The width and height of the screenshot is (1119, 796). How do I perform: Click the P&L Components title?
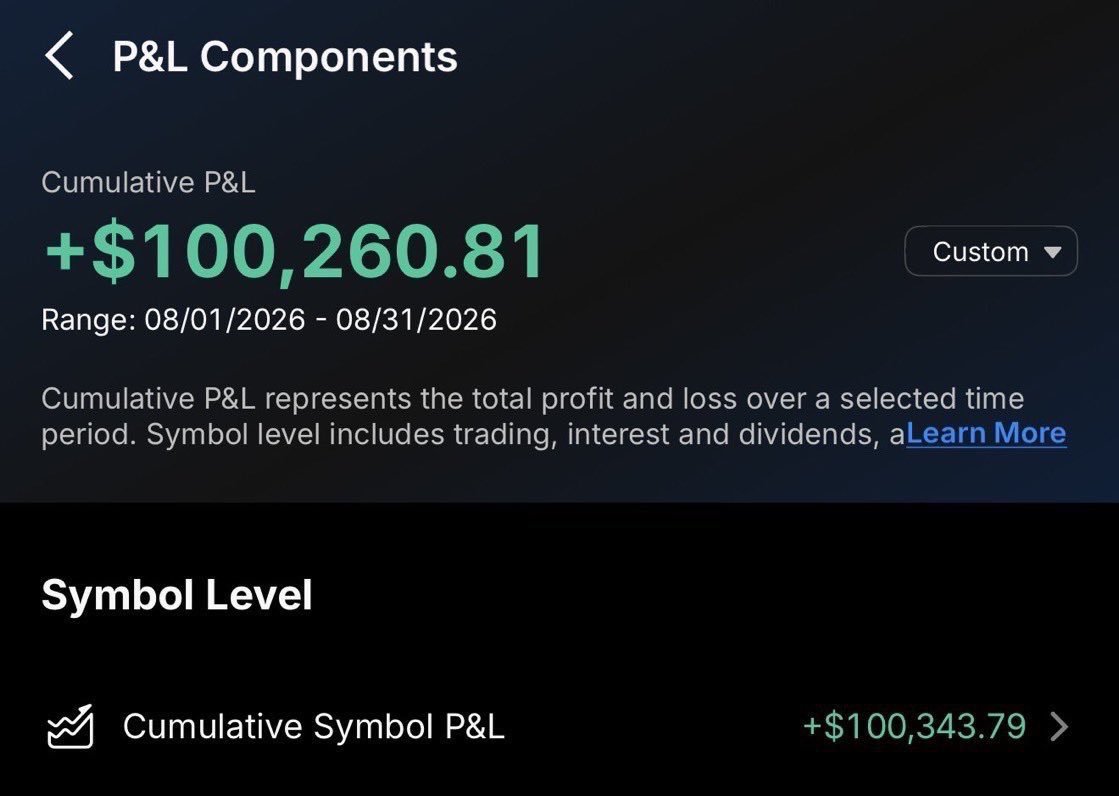pyautogui.click(x=285, y=56)
